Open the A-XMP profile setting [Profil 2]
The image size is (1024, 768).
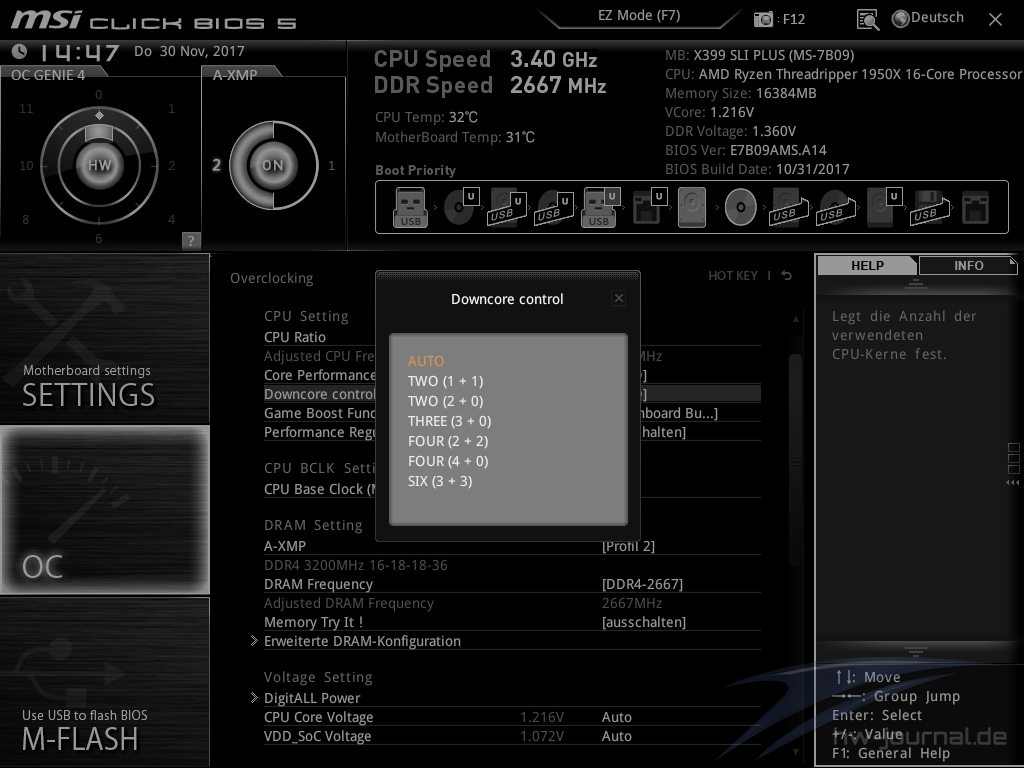tap(628, 546)
